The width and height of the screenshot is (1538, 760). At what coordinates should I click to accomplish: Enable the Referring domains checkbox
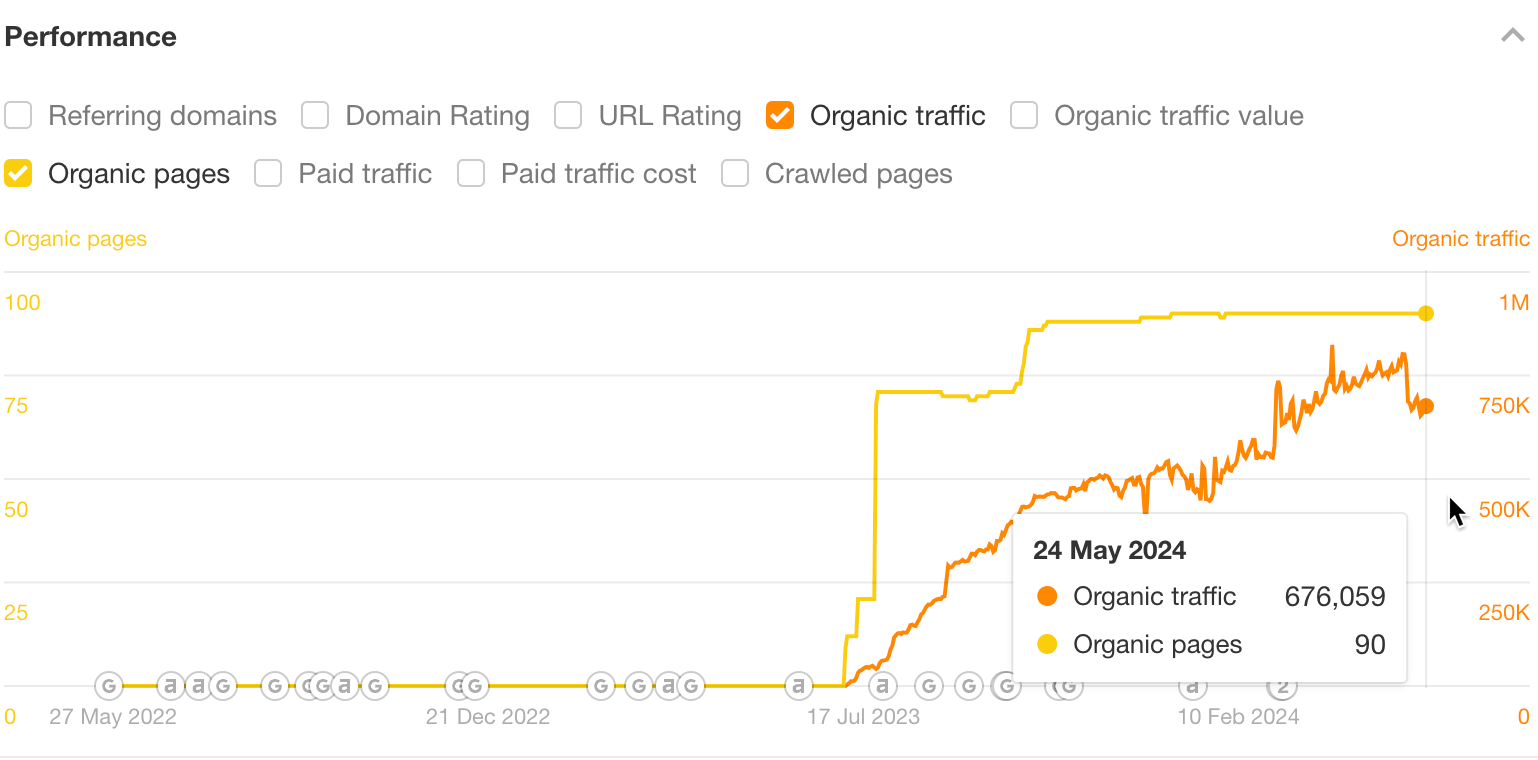click(x=18, y=115)
